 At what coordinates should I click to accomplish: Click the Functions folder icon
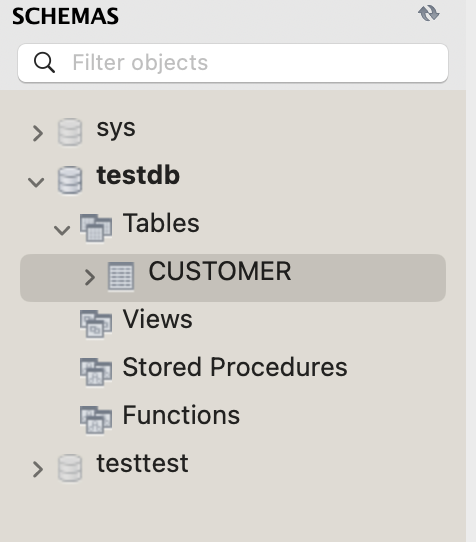[96, 420]
